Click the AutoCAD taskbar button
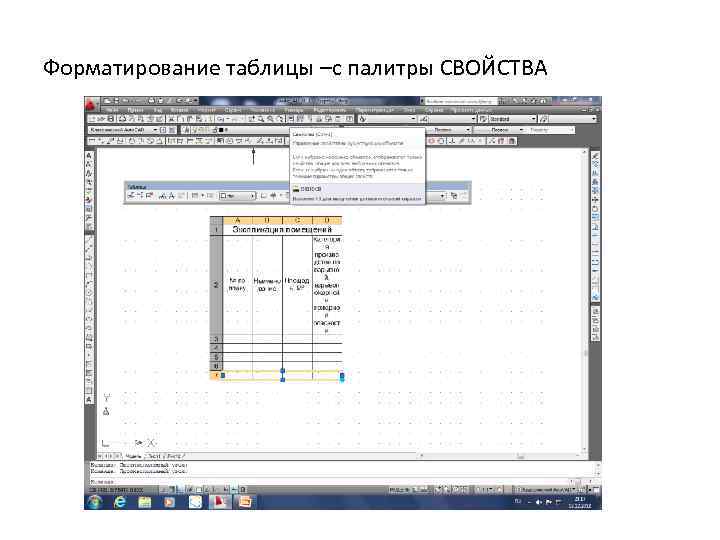Image resolution: width=720 pixels, height=540 pixels. tap(219, 502)
